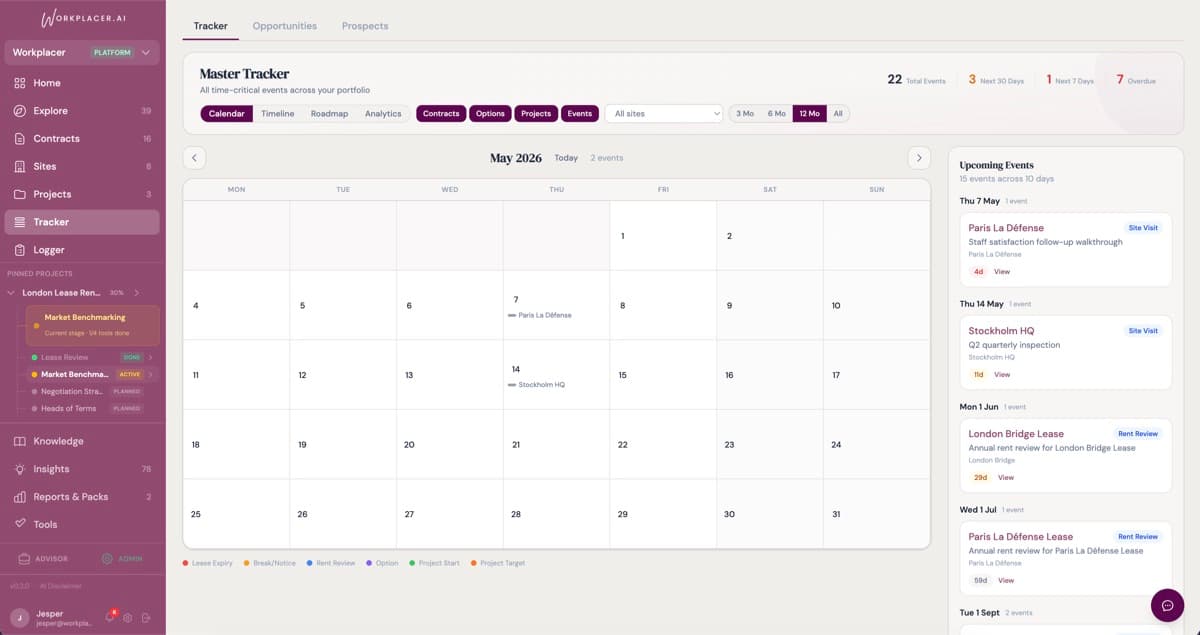The height and width of the screenshot is (635, 1200).
Task: Switch to Roadmap view
Action: coord(329,114)
